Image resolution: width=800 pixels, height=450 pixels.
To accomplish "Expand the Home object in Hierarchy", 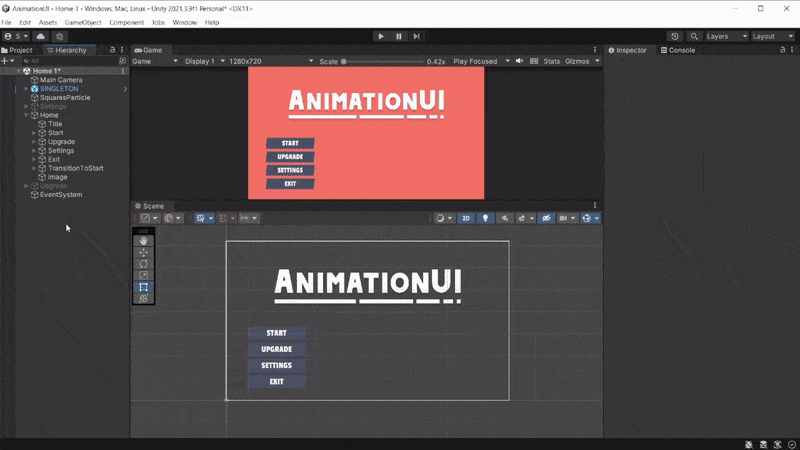I will 27,115.
